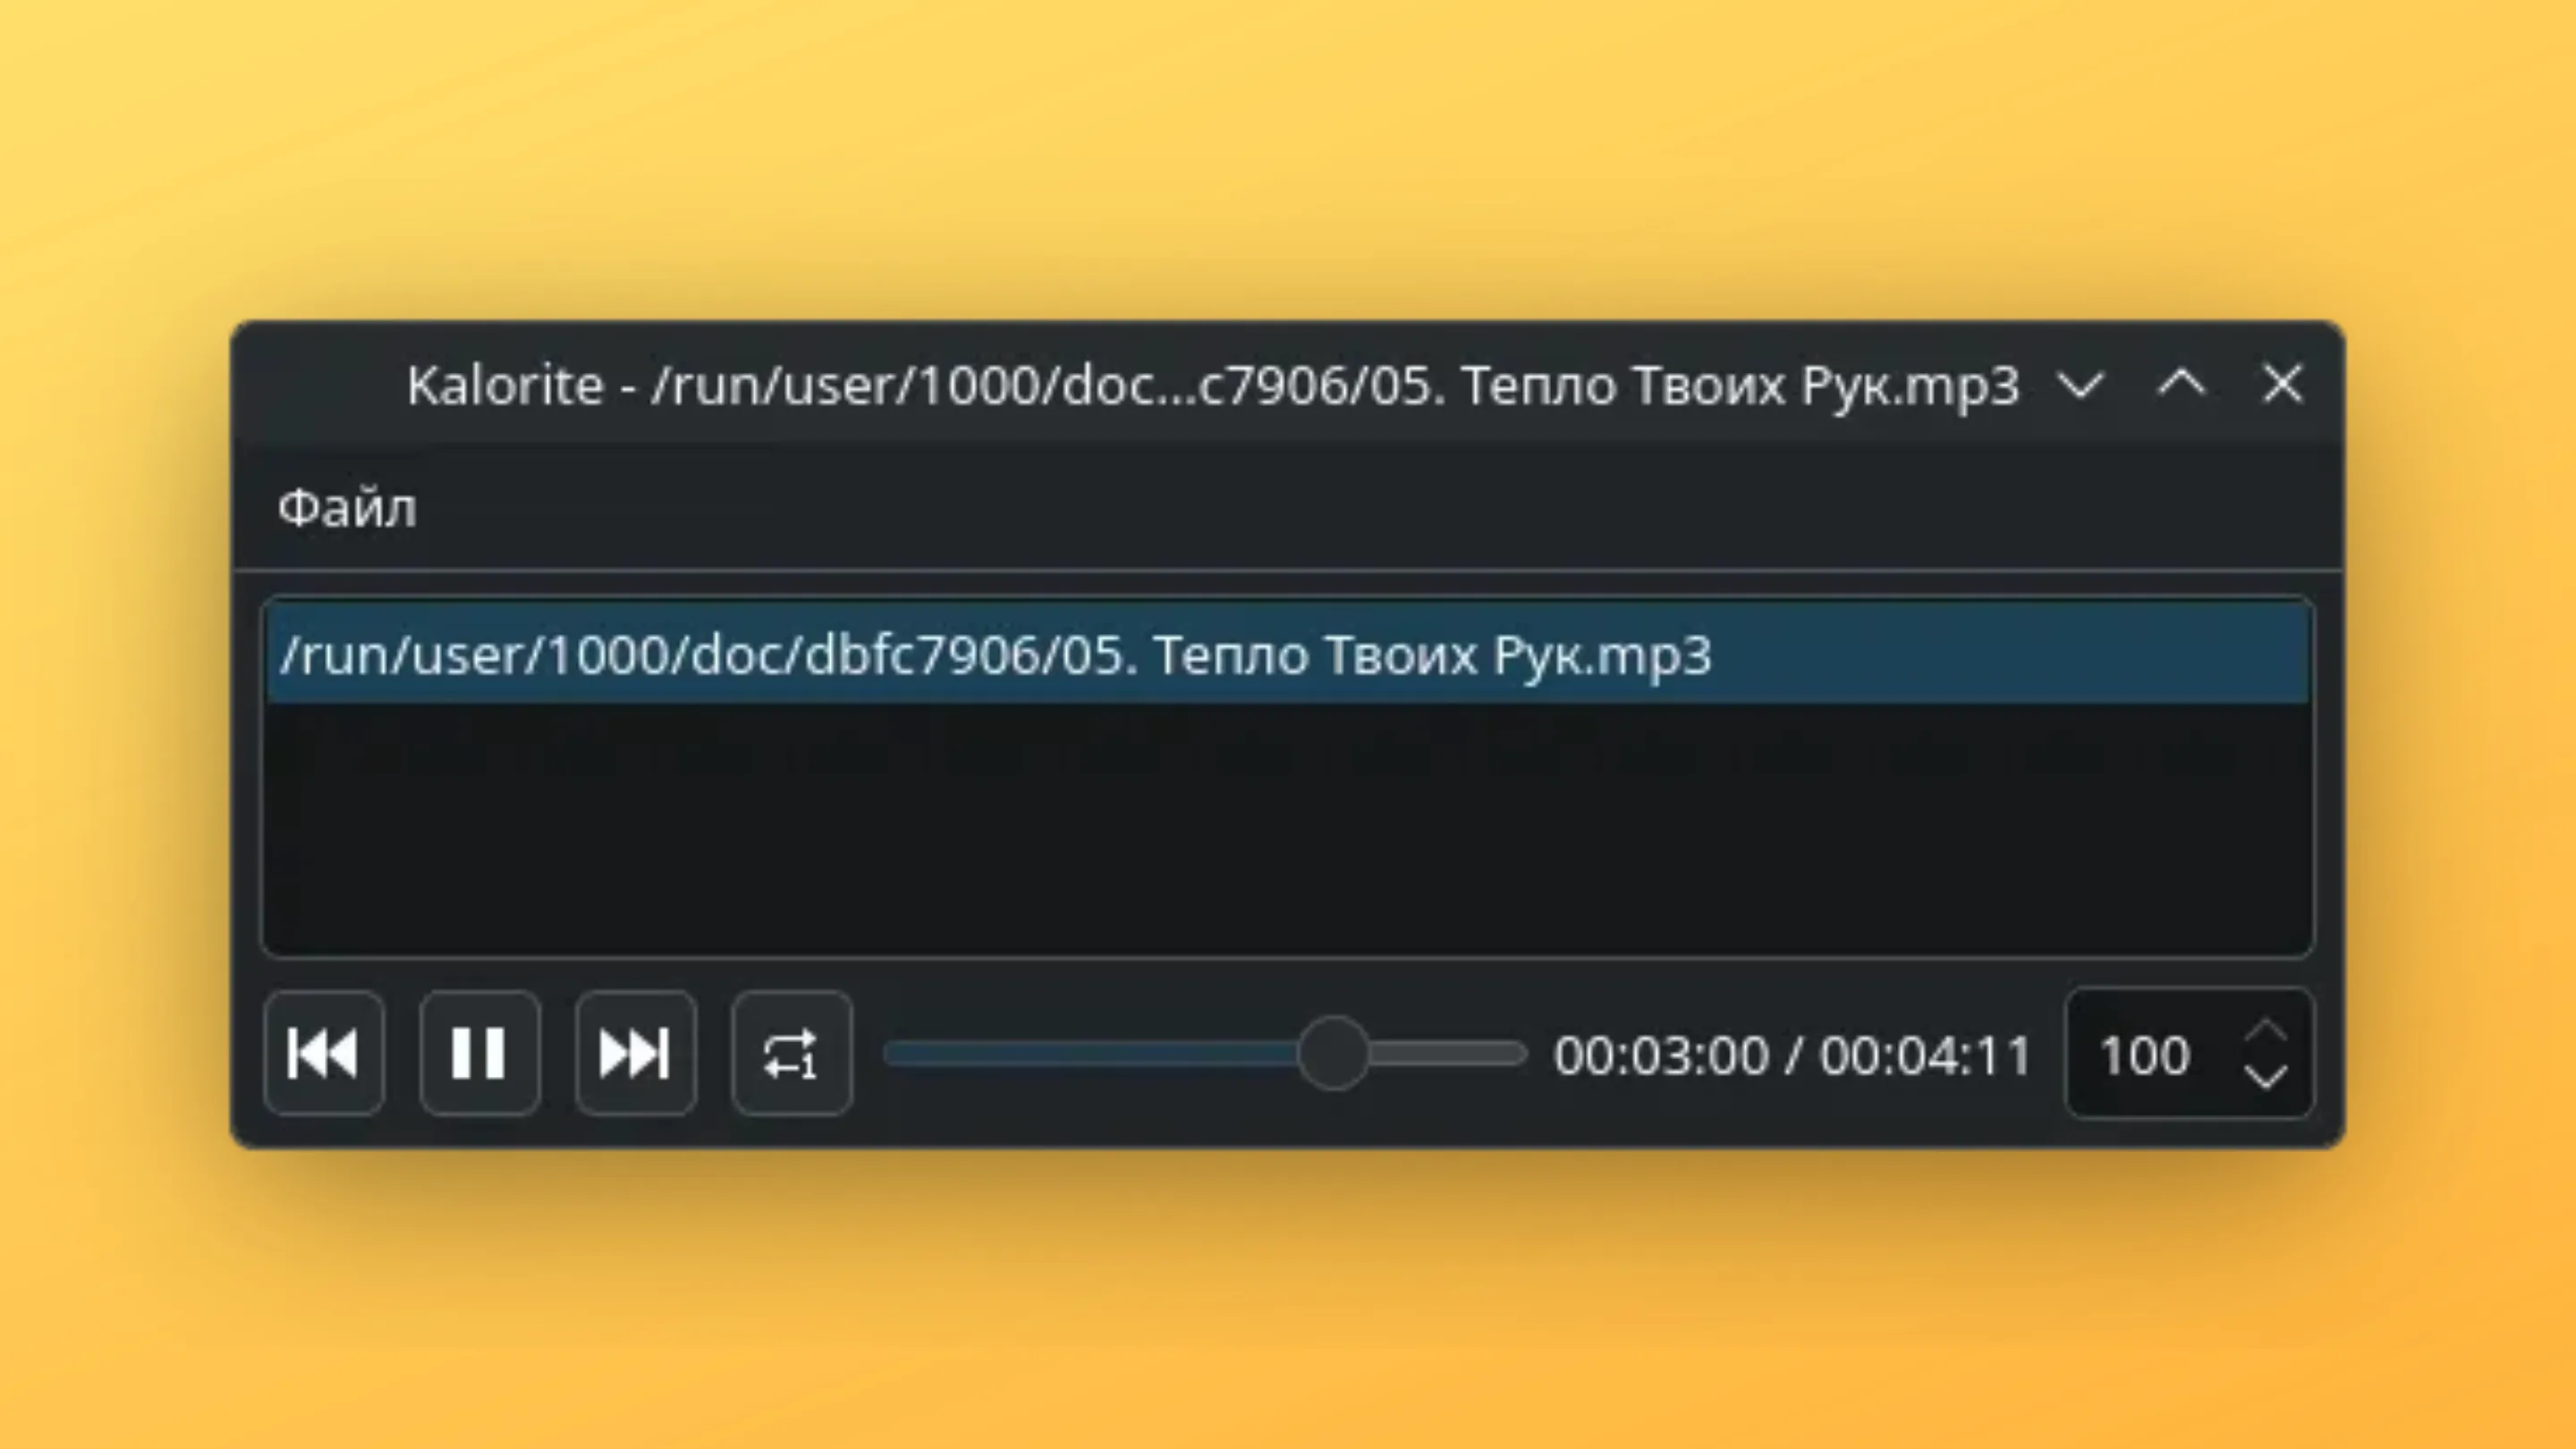Skip forward to the next track
The height and width of the screenshot is (1449, 2576).
[635, 1053]
